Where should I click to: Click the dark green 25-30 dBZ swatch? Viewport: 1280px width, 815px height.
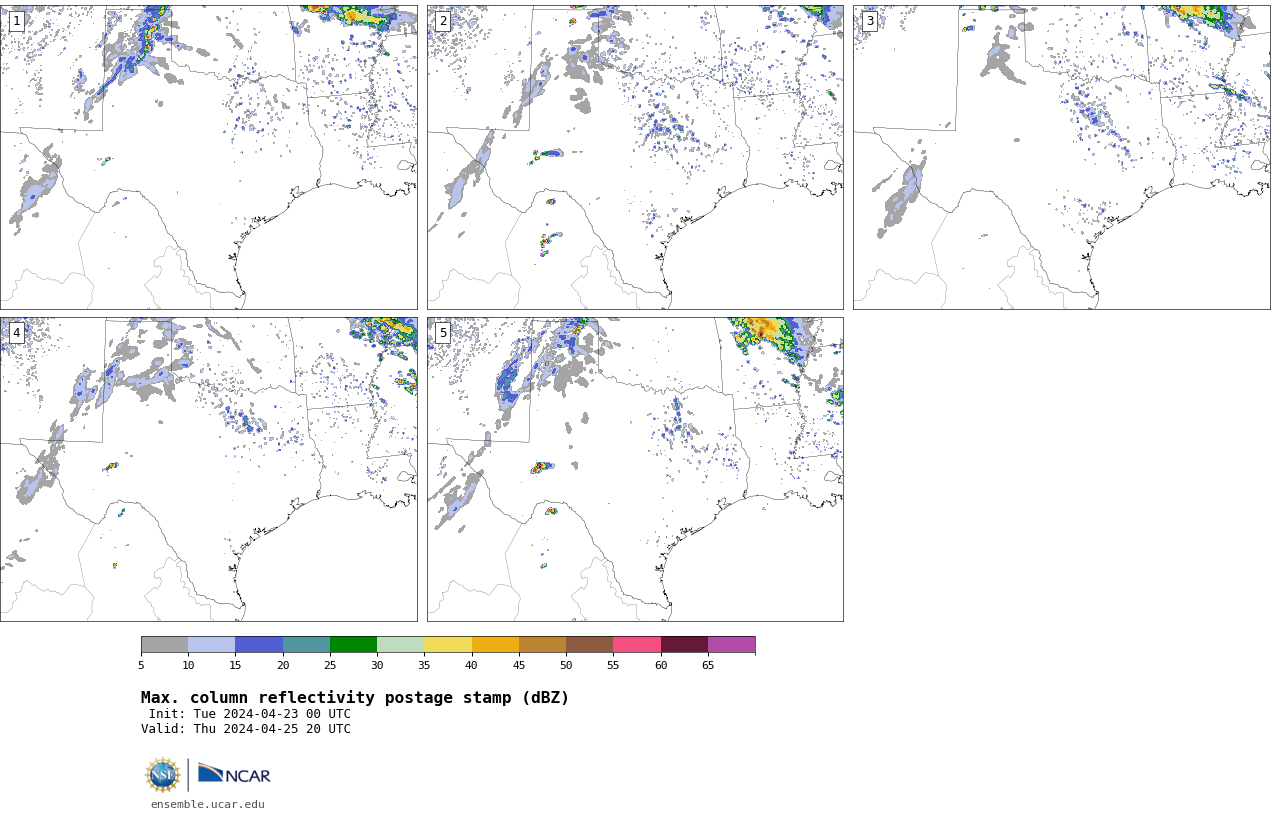click(x=353, y=645)
